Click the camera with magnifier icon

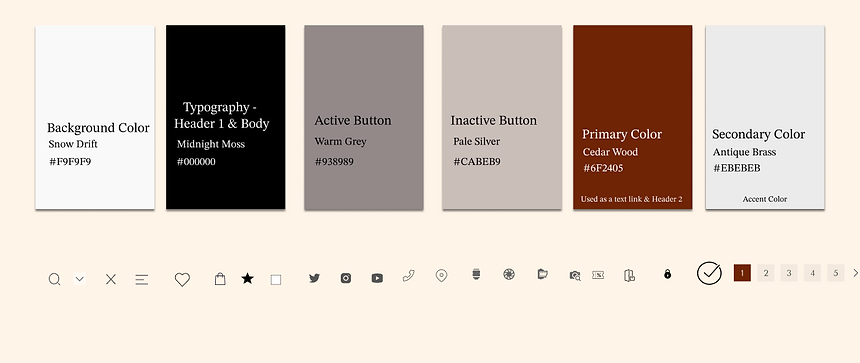pyautogui.click(x=575, y=276)
